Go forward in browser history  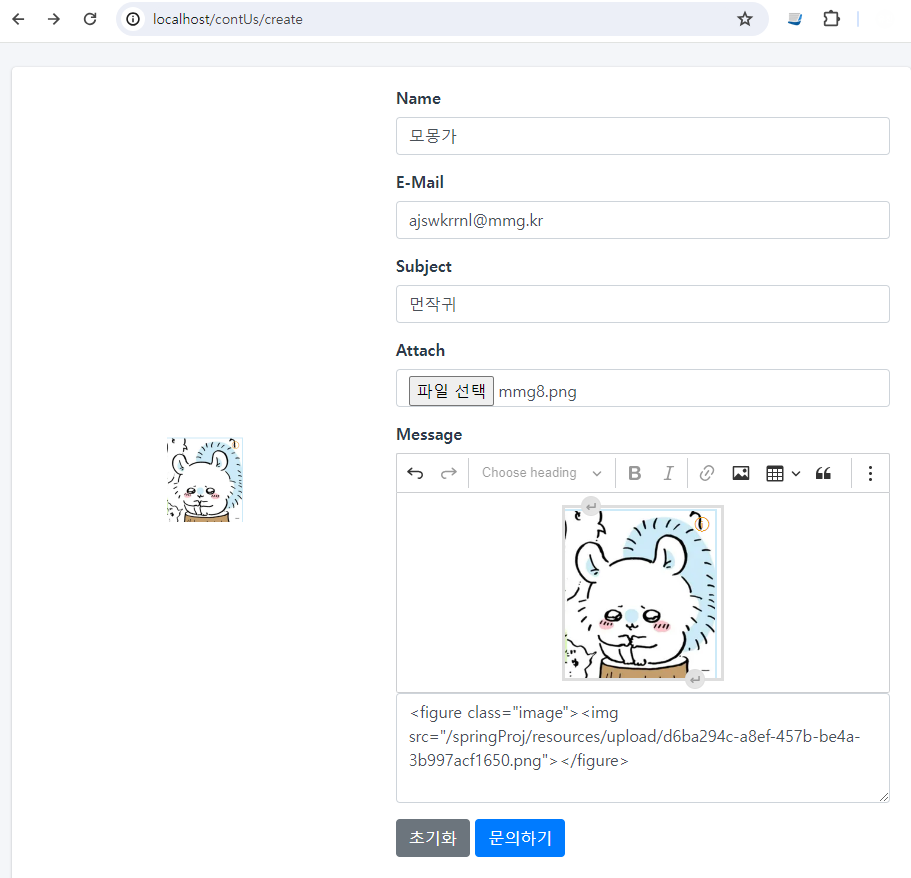pos(54,19)
